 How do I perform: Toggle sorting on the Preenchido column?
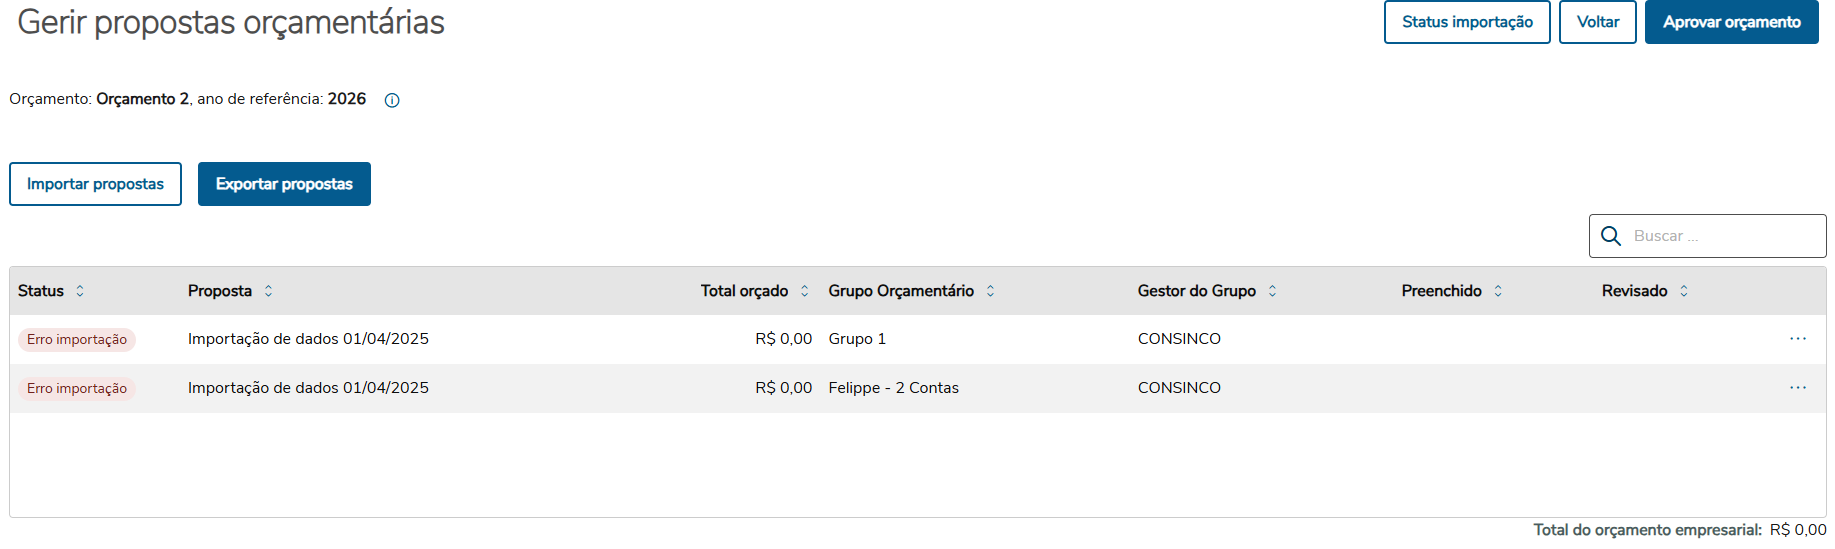tap(1498, 291)
